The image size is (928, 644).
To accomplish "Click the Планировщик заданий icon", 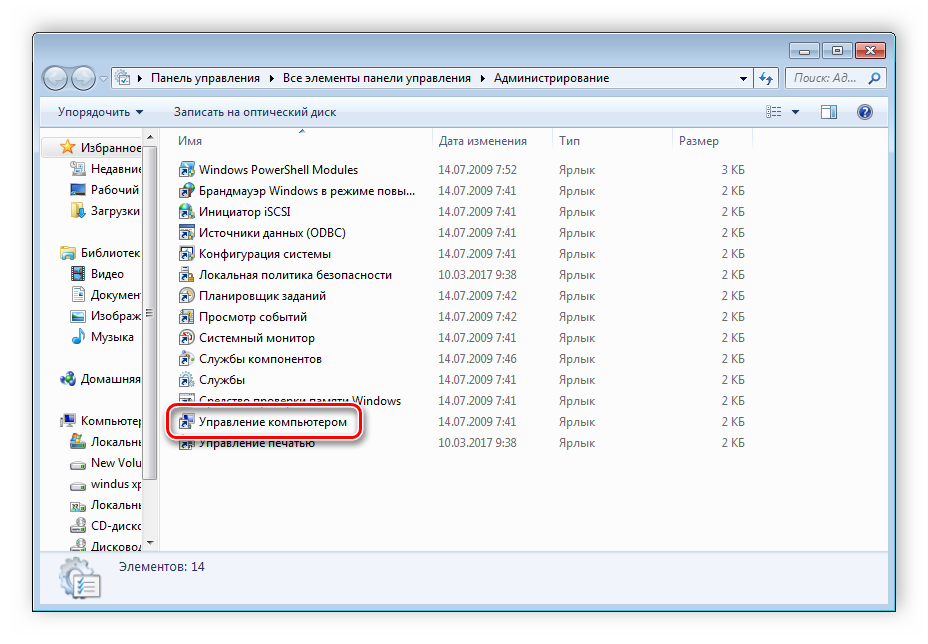I will click(x=186, y=296).
